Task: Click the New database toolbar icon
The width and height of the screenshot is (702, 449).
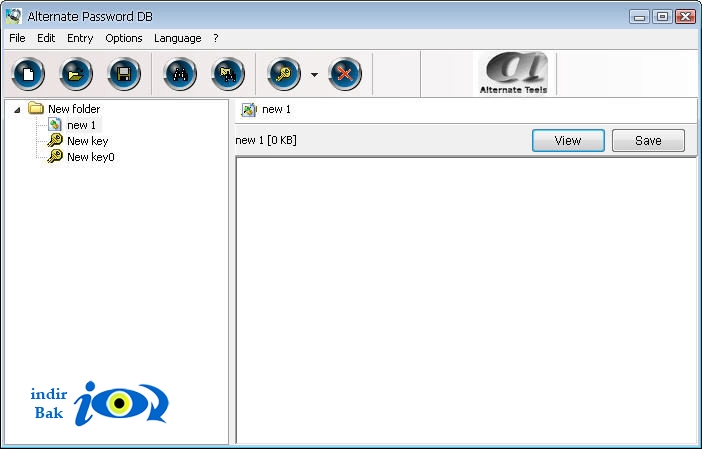Action: pos(28,74)
